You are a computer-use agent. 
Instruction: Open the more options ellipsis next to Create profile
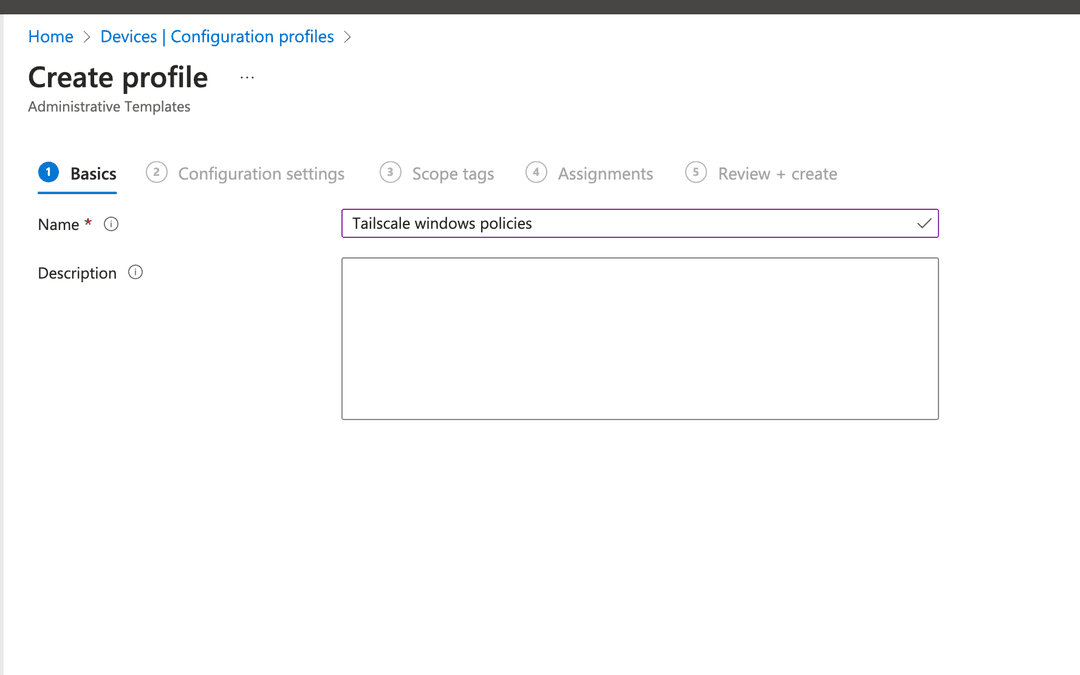[x=246, y=77]
